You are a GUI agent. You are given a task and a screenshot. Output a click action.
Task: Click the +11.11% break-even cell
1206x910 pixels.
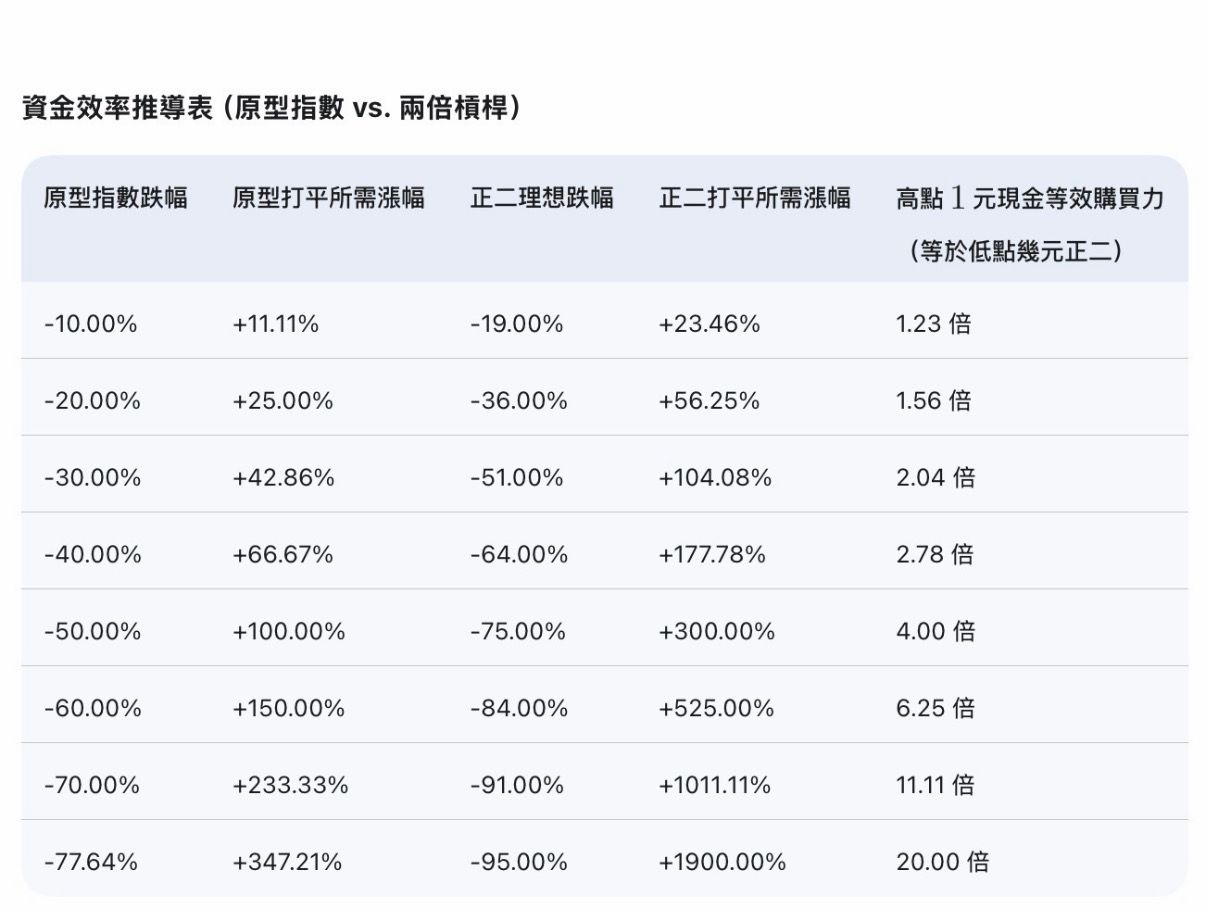pyautogui.click(x=276, y=324)
